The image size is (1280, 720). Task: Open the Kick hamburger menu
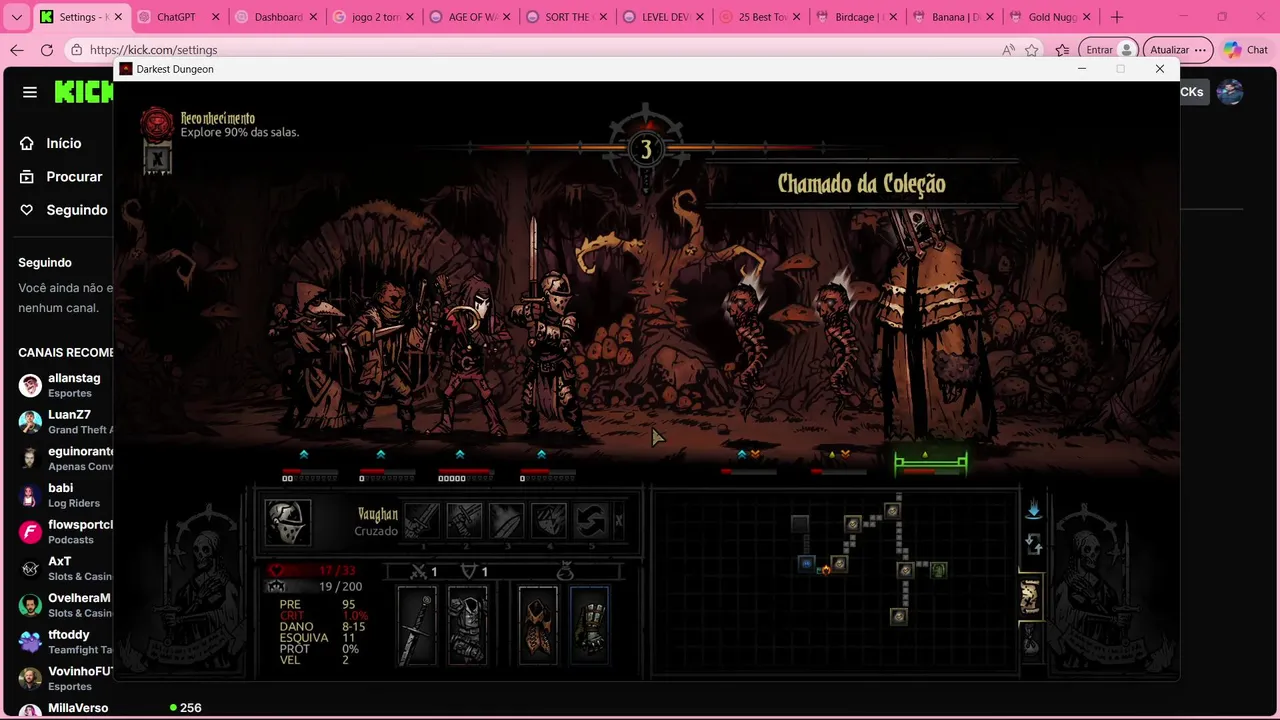30,92
